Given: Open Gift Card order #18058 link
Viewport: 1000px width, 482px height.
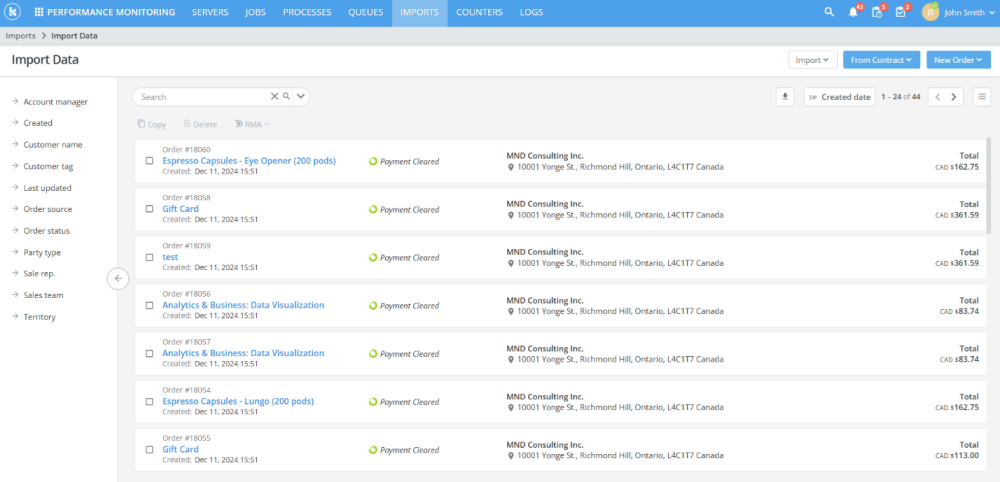Looking at the screenshot, I should [x=180, y=208].
